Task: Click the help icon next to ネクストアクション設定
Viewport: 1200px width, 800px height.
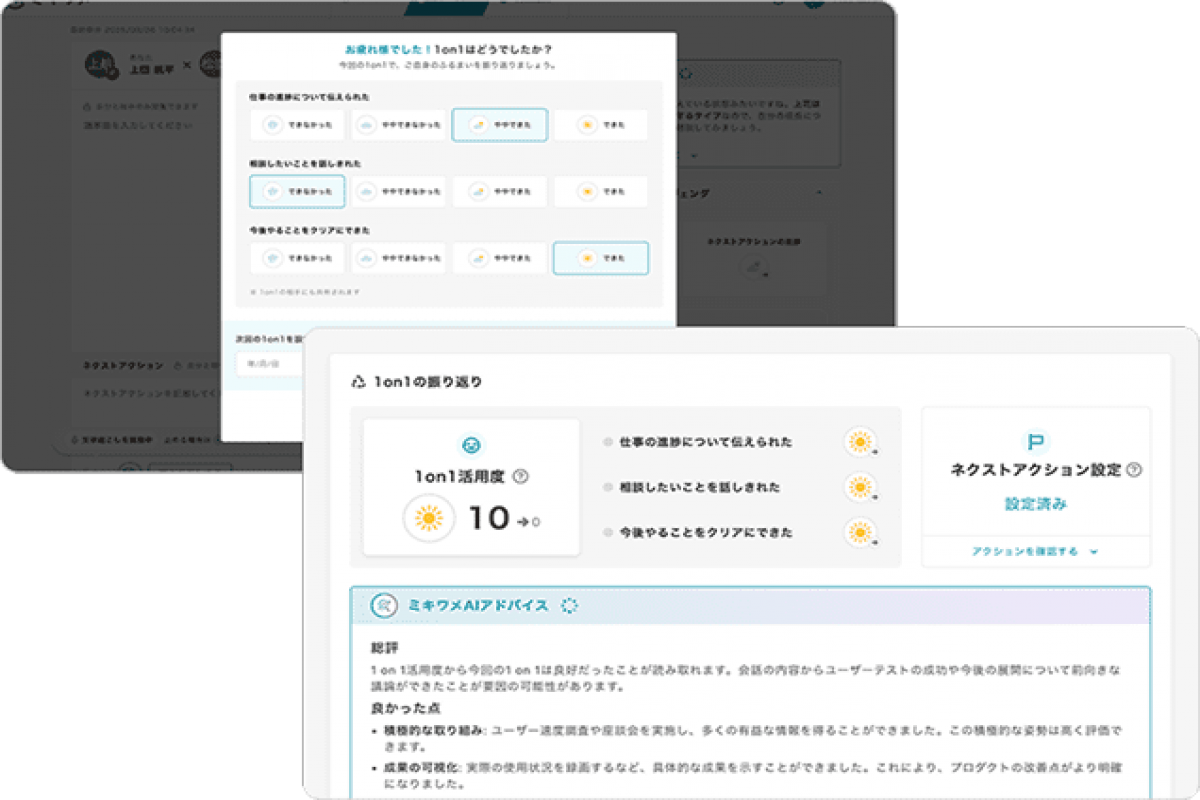Action: (1134, 470)
